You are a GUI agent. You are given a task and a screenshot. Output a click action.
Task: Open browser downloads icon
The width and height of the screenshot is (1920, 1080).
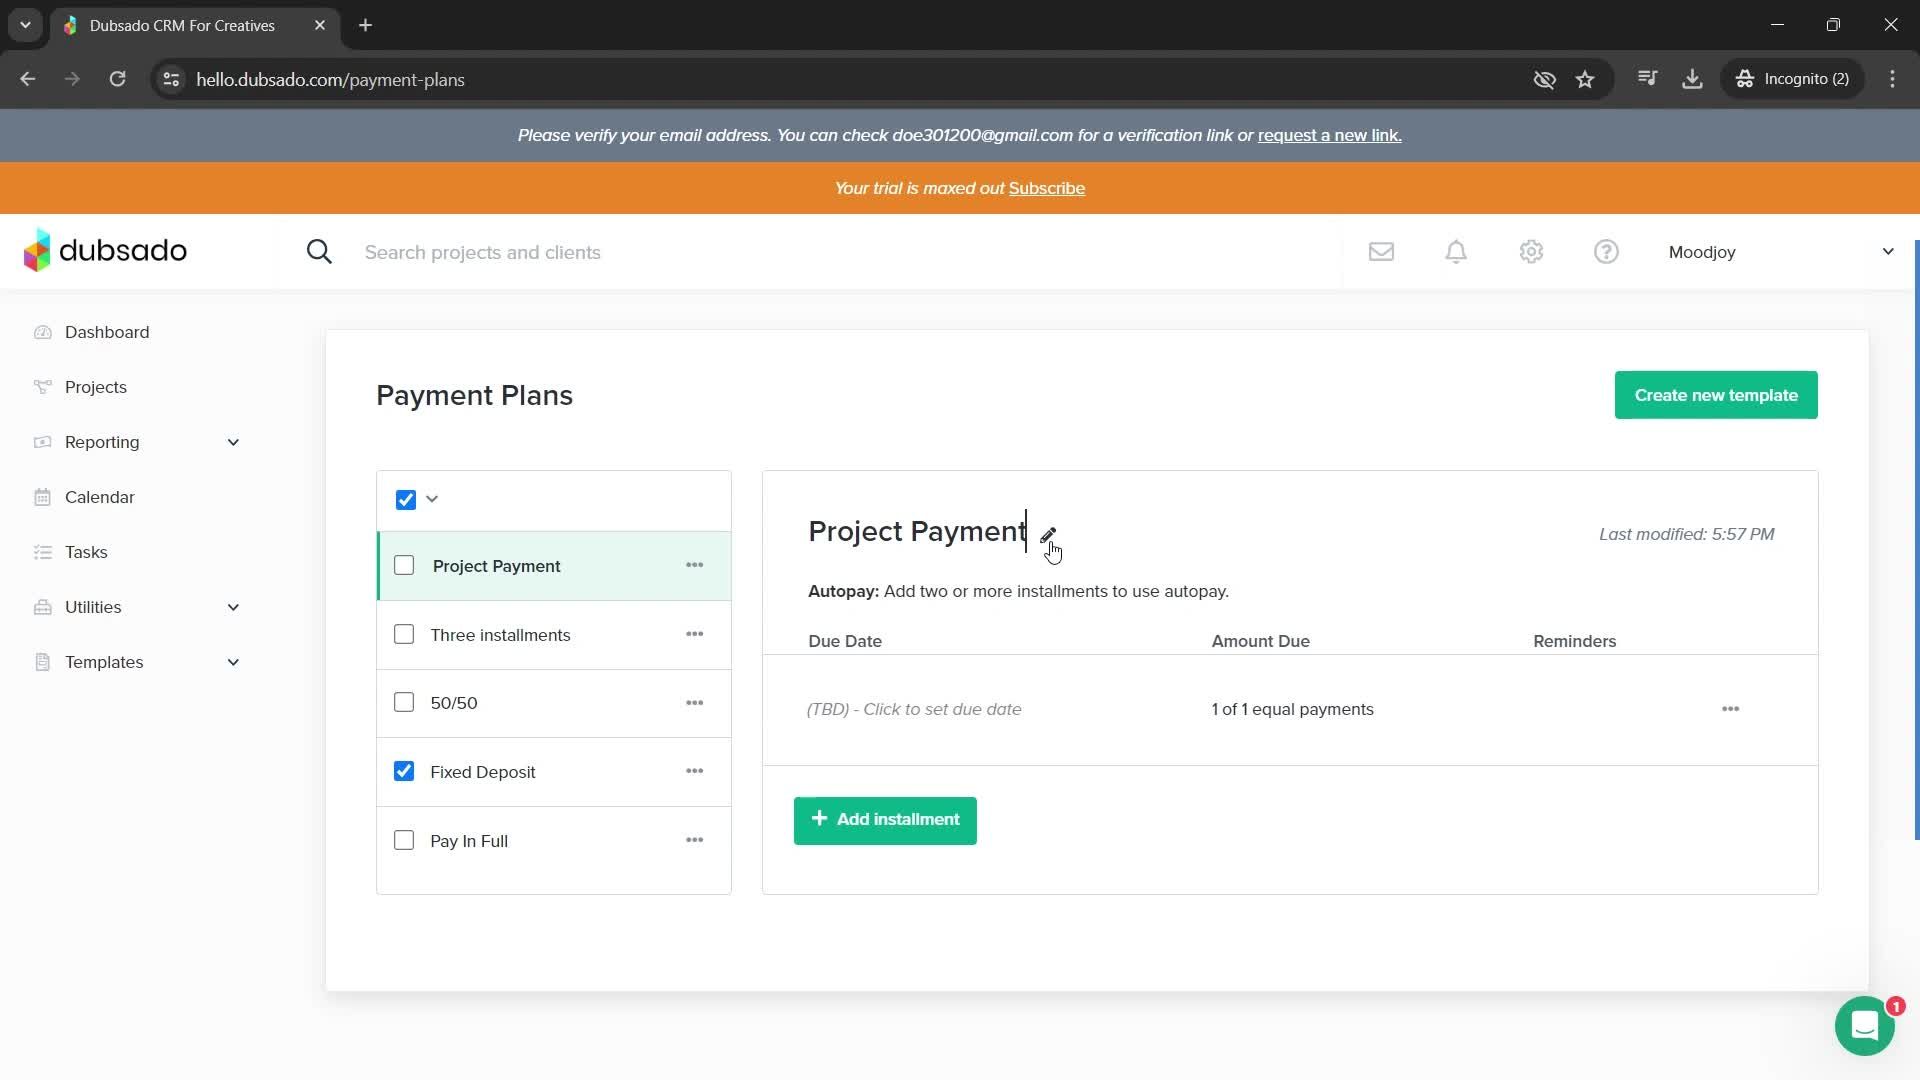coord(1692,79)
